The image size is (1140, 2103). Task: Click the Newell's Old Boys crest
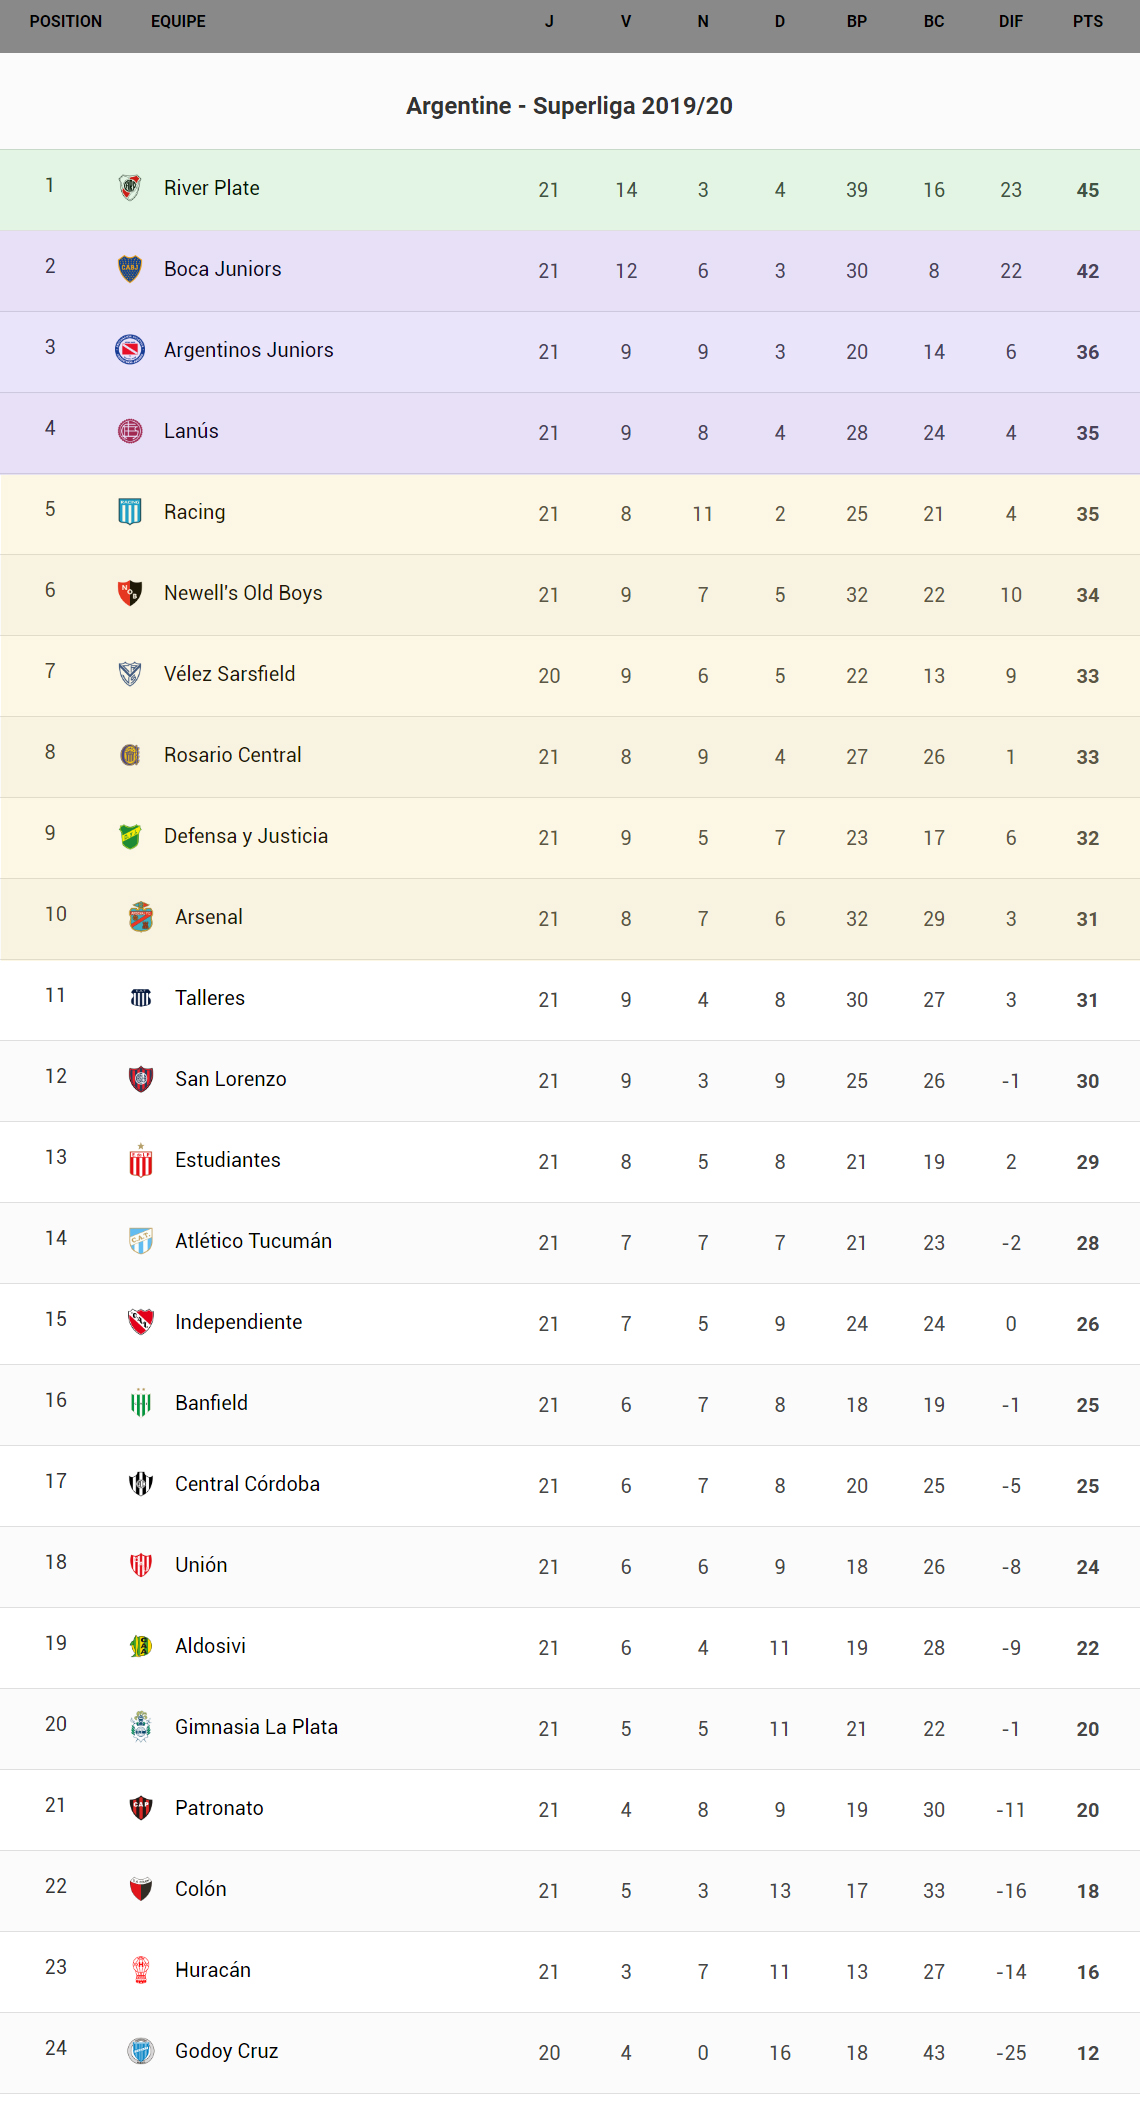[x=130, y=593]
